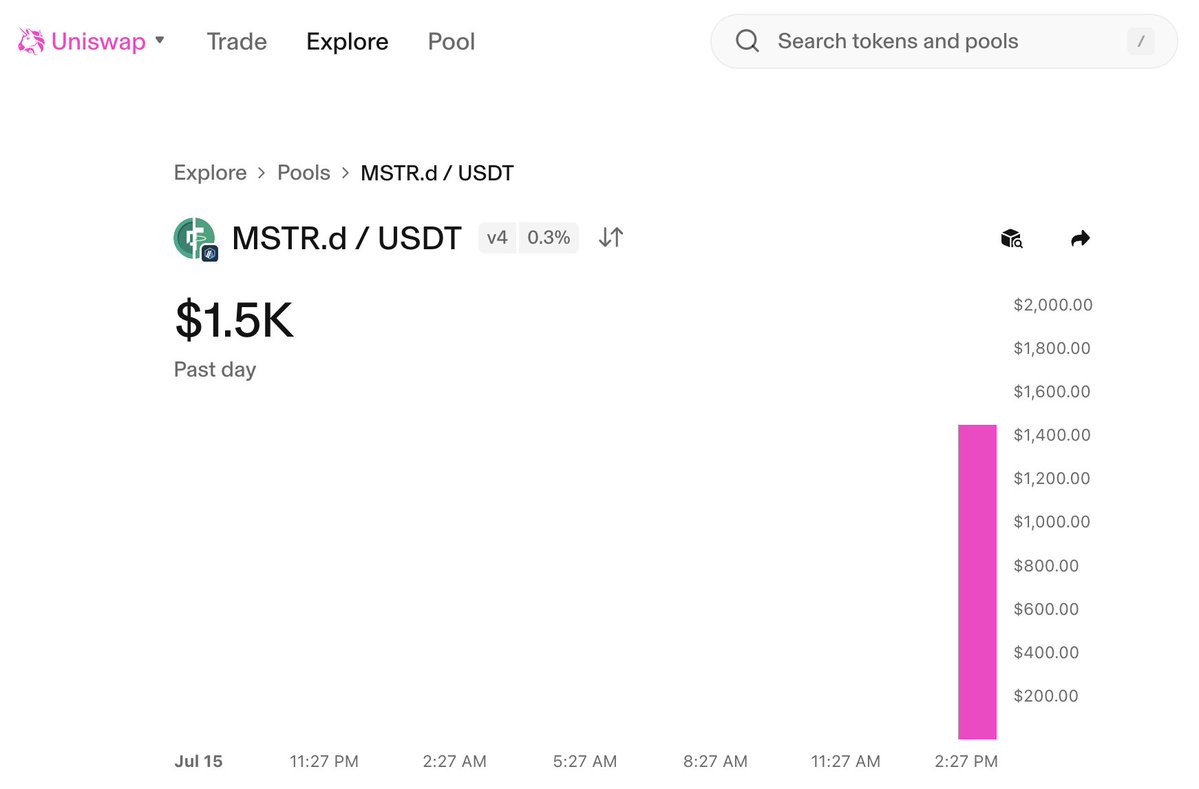Click the $600.00 axis label
This screenshot has width=1199, height=789.
1046,609
